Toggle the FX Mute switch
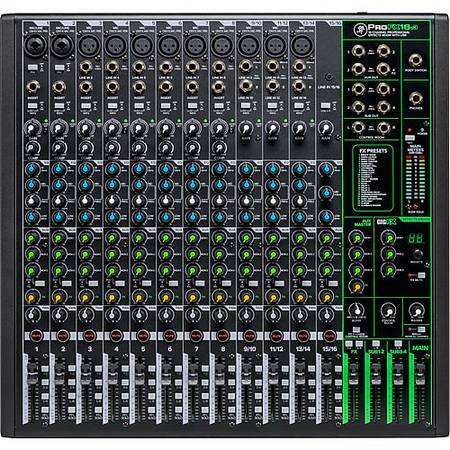Image resolution: width=450 pixels, height=450 pixels. (421, 275)
